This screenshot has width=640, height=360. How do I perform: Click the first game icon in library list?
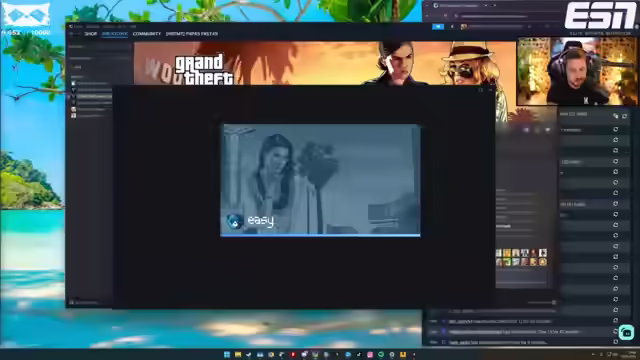73,83
